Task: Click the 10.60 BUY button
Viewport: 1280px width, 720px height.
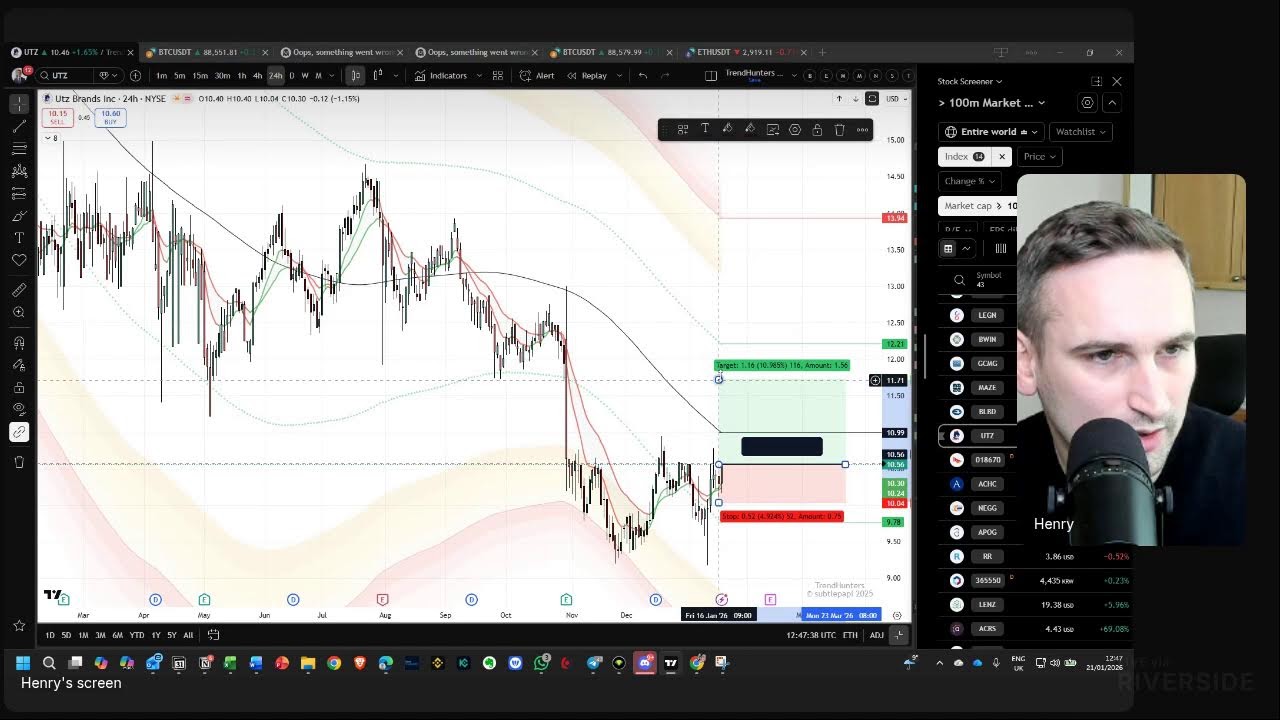Action: tap(110, 117)
